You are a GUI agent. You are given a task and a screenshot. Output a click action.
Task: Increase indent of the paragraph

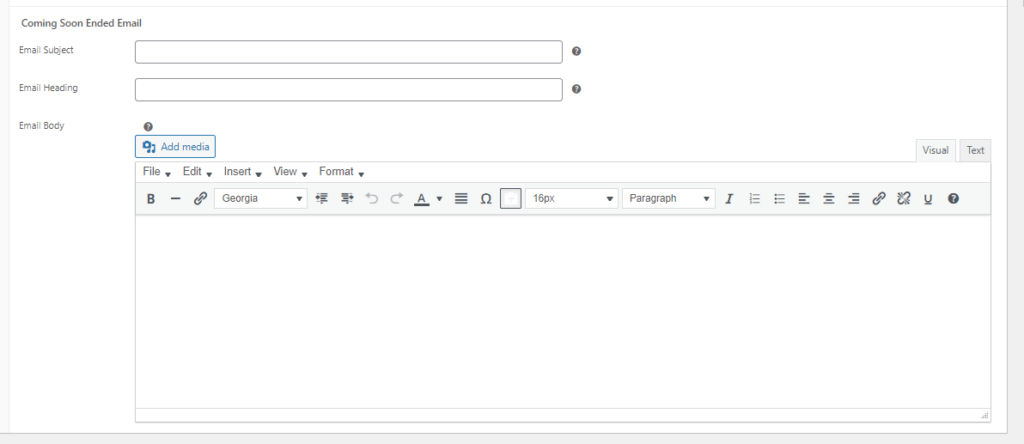347,198
